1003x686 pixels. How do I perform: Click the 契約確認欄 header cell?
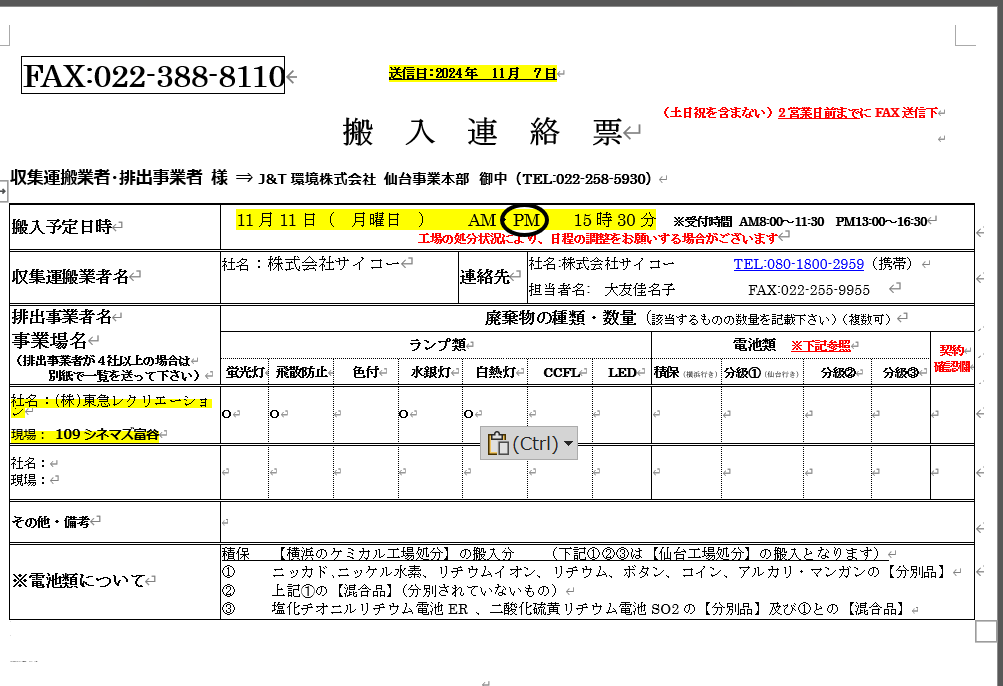[951, 359]
